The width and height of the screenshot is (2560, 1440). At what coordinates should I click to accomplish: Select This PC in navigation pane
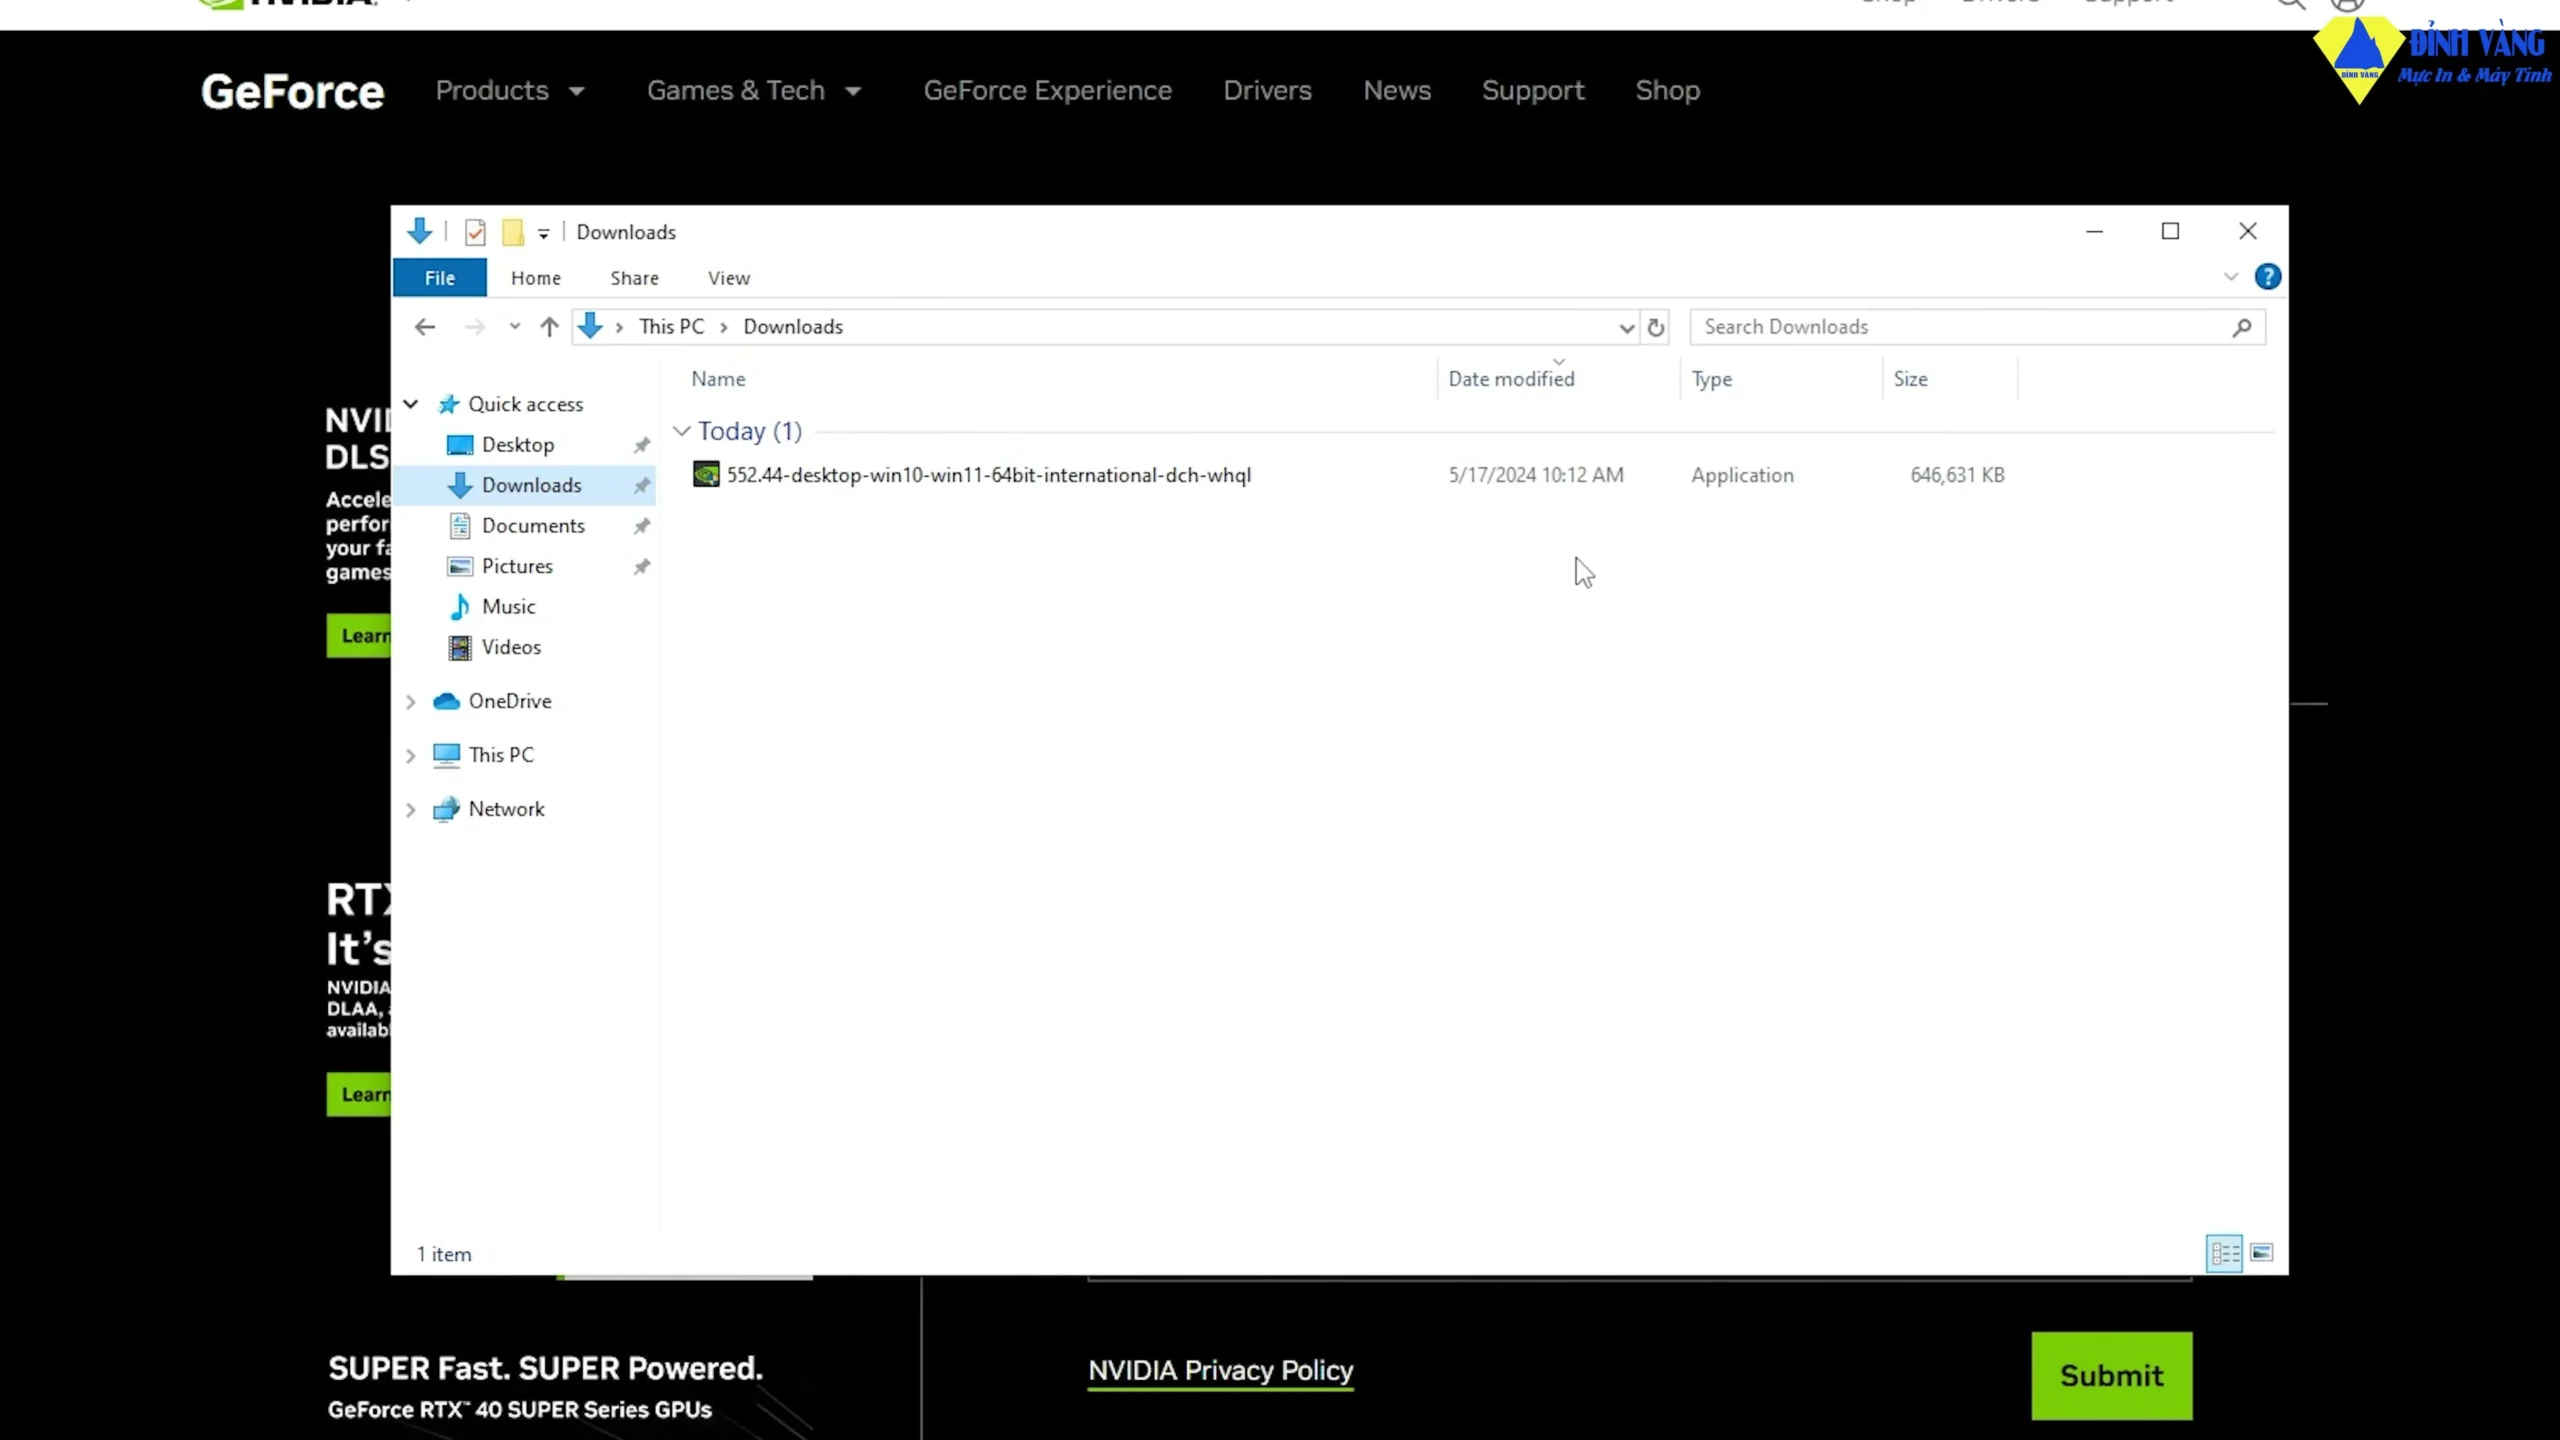tap(501, 755)
